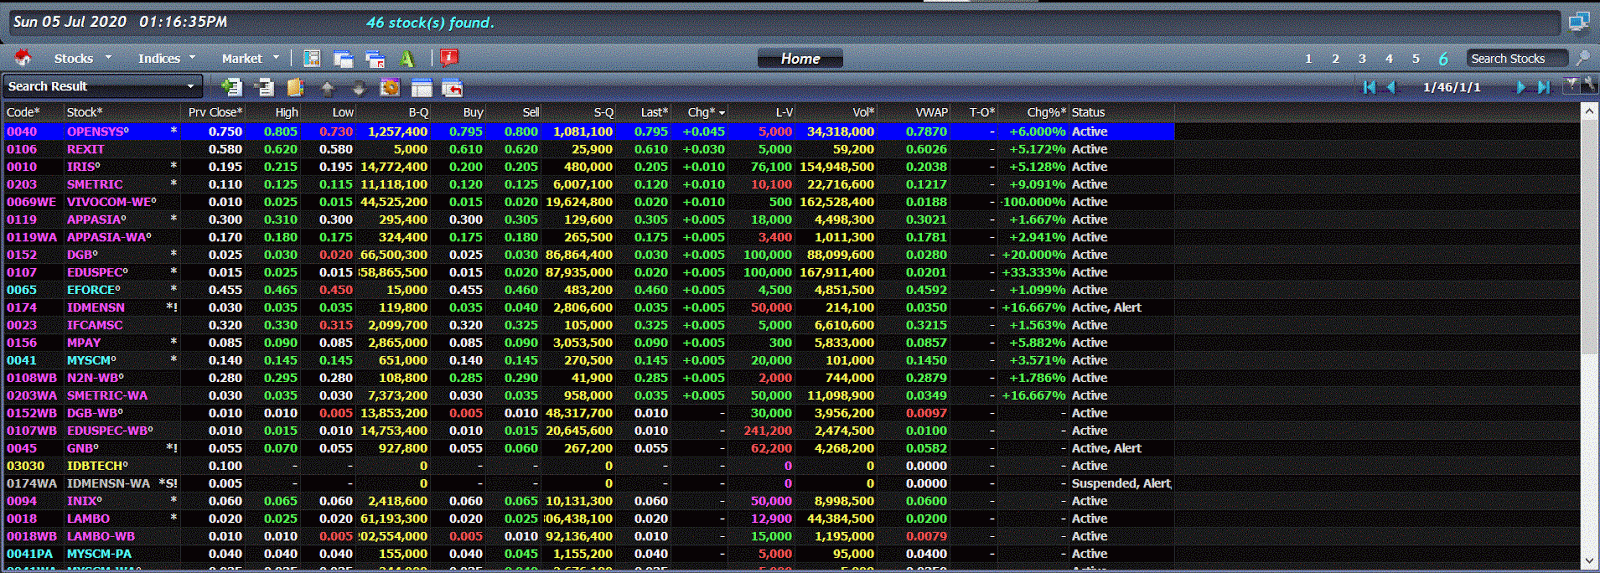
Task: Click the red application logo icon
Action: (x=22, y=58)
